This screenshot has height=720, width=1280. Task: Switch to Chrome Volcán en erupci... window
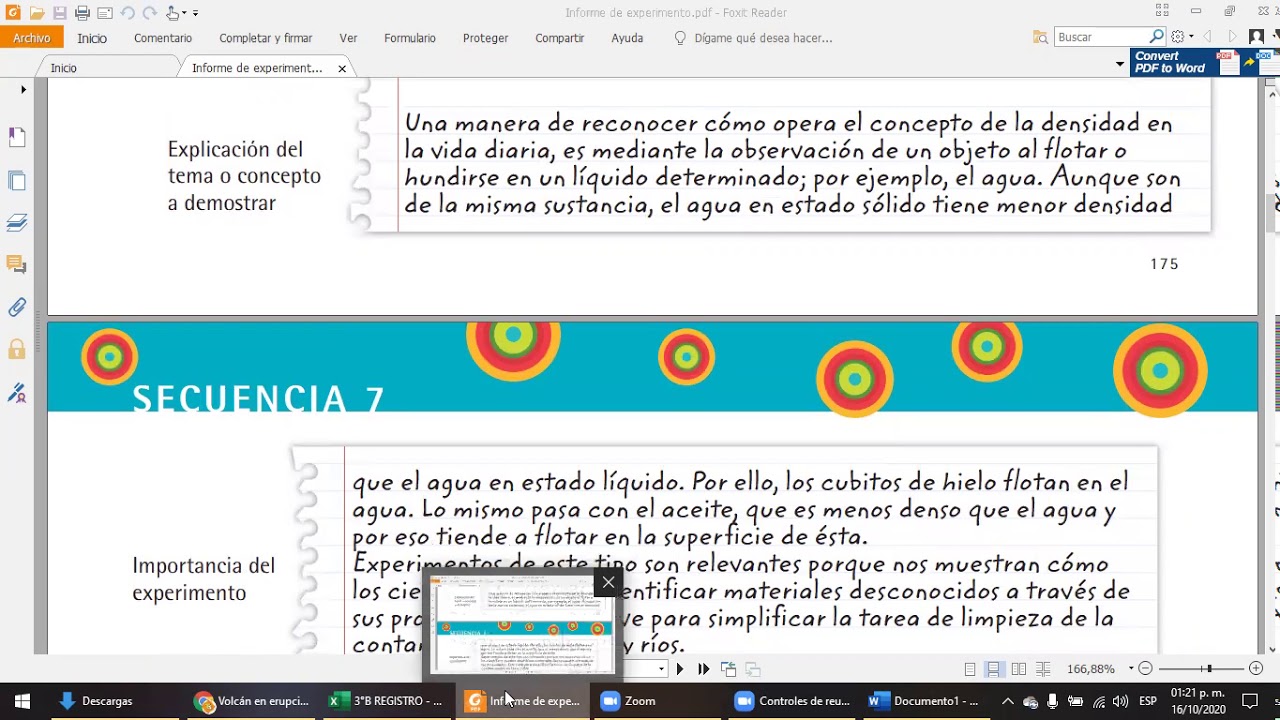pos(252,701)
